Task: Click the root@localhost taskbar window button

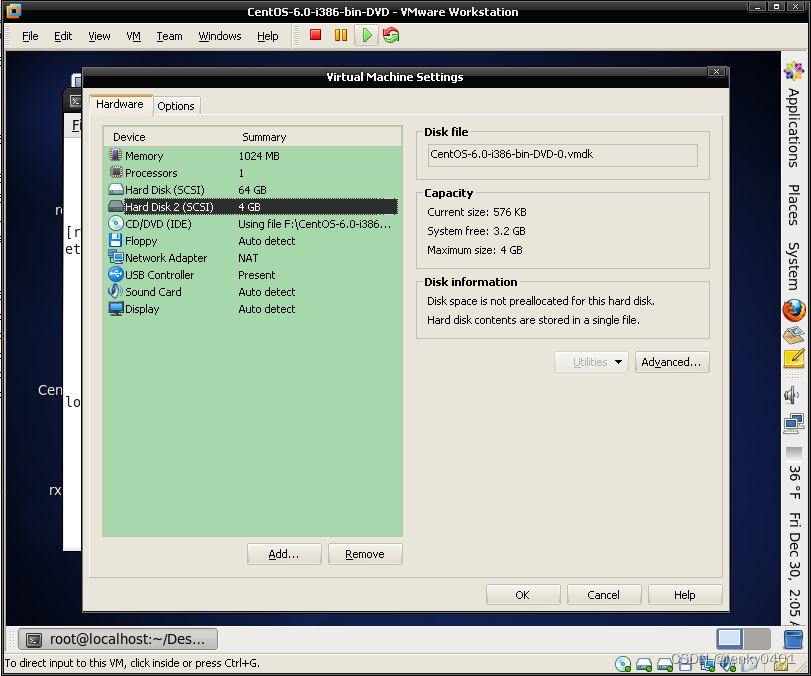Action: coord(118,639)
